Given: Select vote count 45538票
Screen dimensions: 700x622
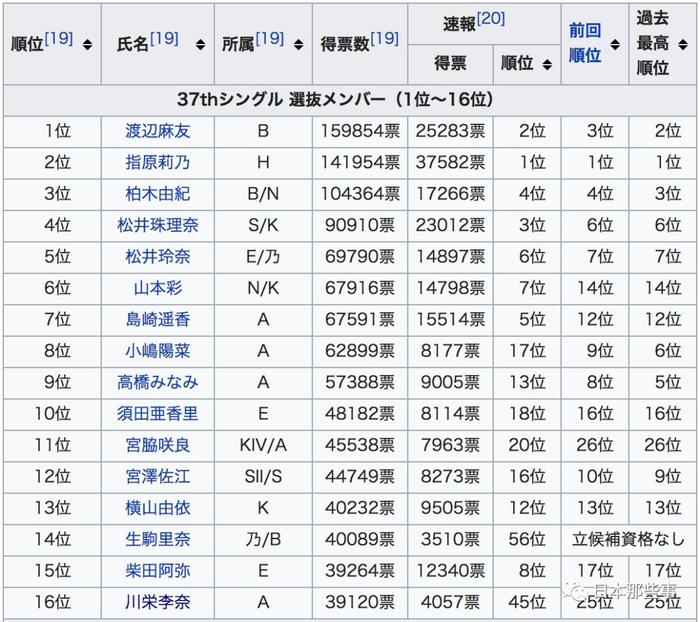Looking at the screenshot, I should (360, 446).
